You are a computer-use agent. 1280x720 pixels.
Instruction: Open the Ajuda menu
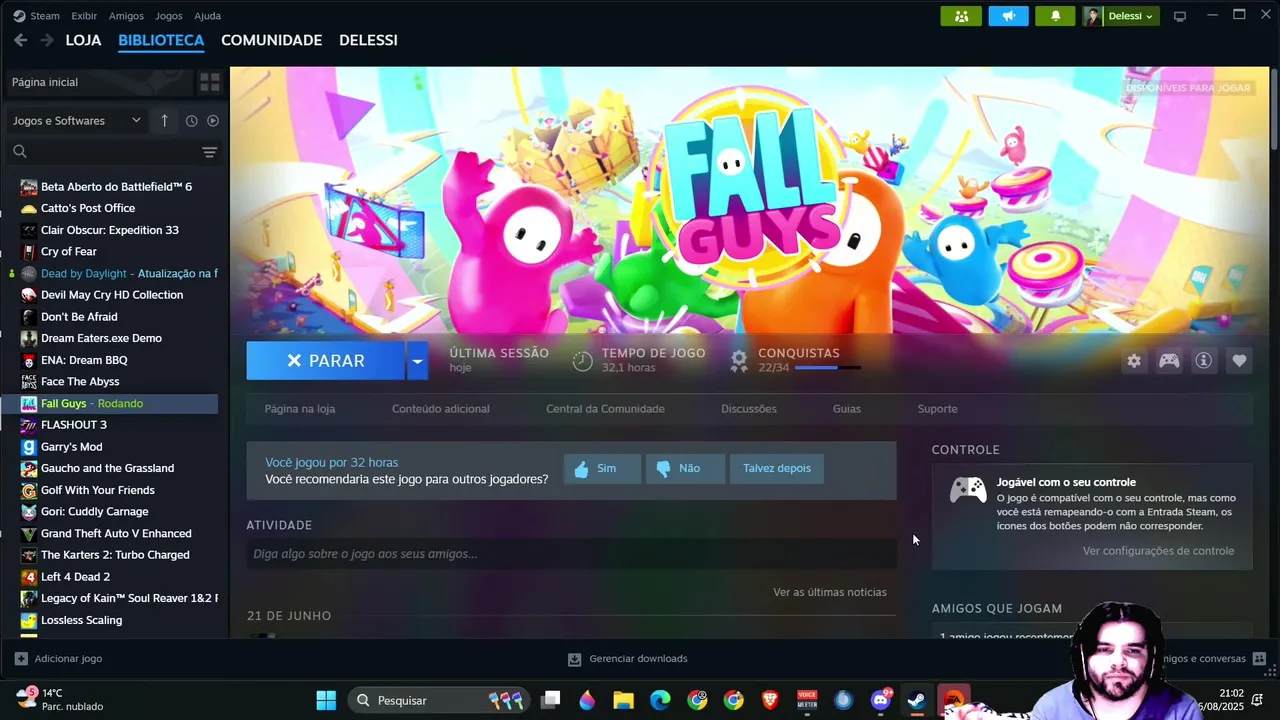coord(207,16)
